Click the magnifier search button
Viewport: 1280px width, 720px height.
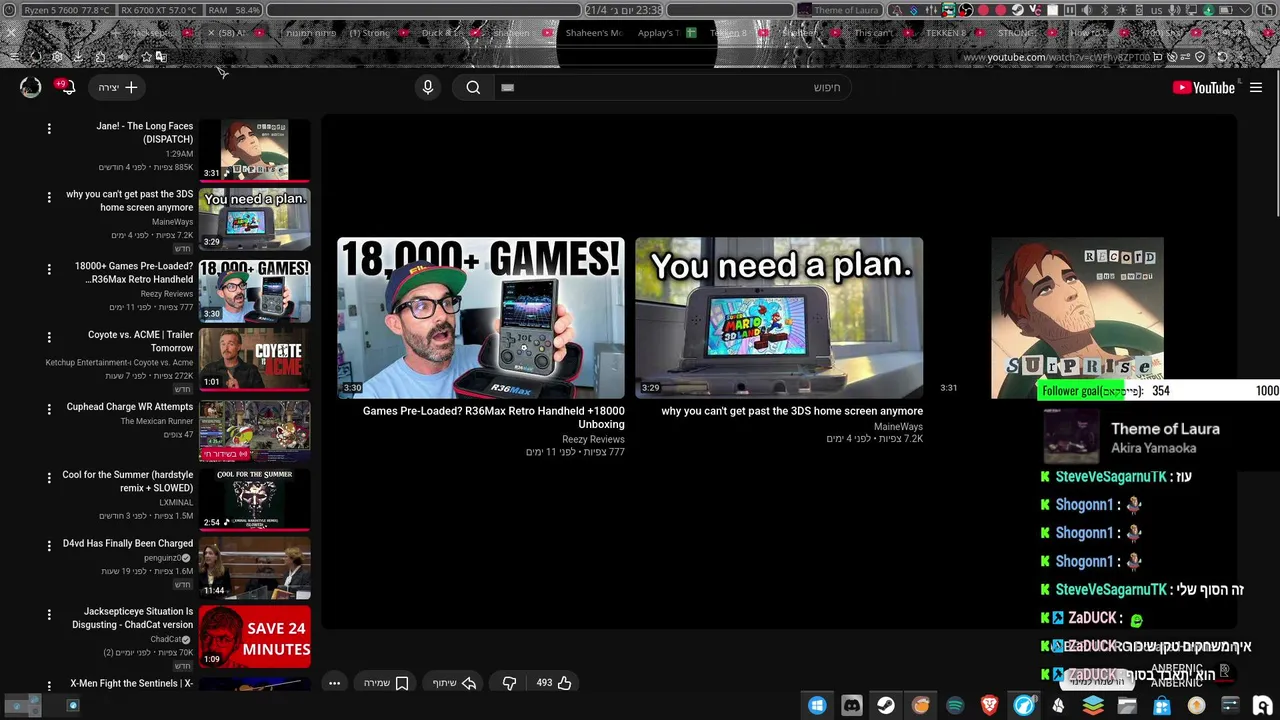[x=473, y=87]
